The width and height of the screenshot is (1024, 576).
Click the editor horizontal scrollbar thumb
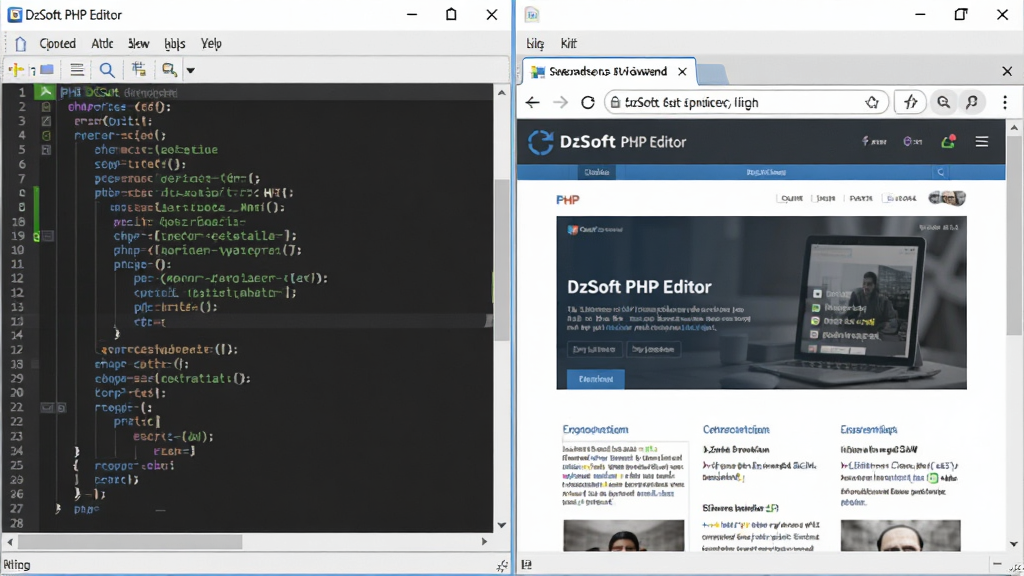pyautogui.click(x=130, y=541)
